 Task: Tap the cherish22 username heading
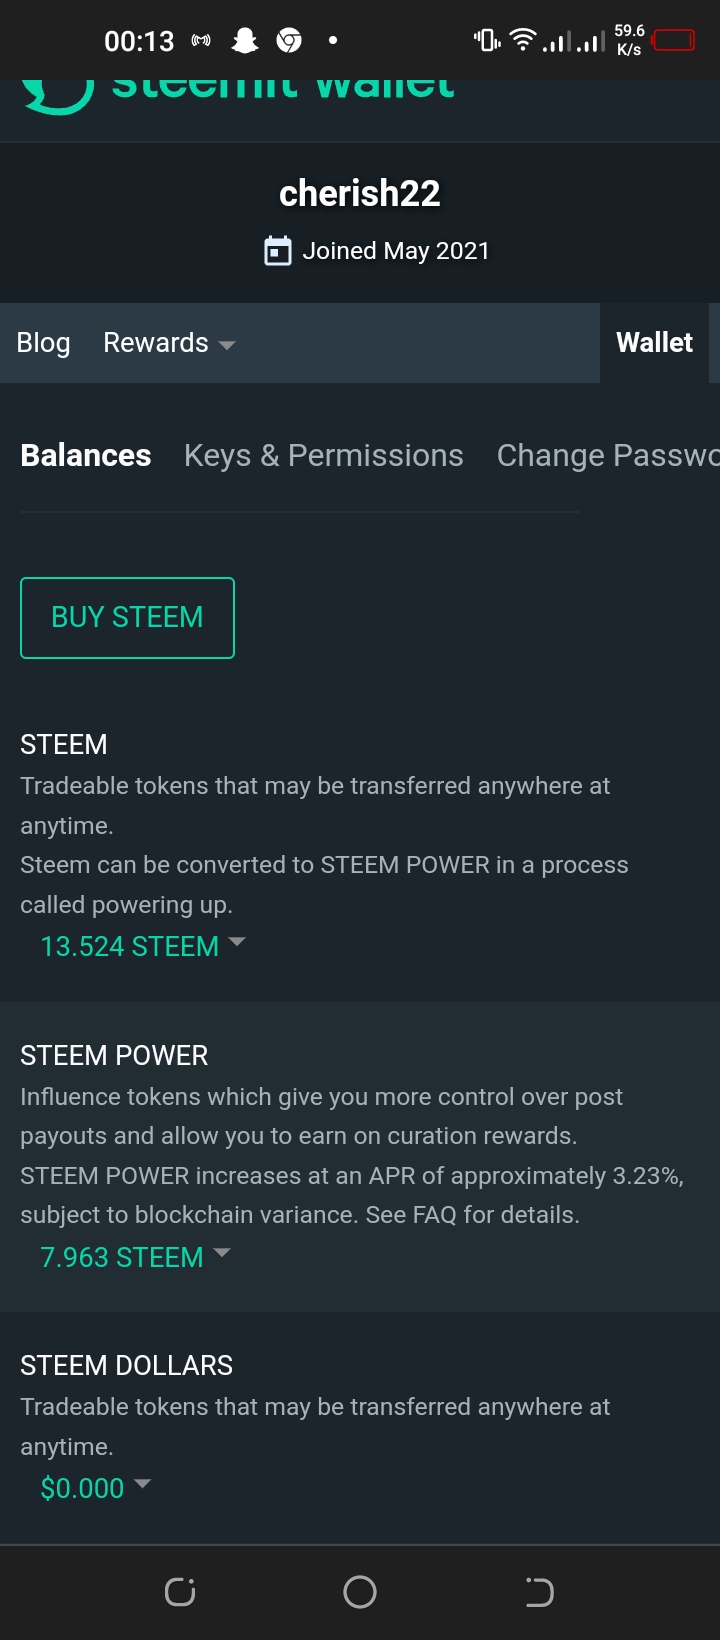coord(360,193)
